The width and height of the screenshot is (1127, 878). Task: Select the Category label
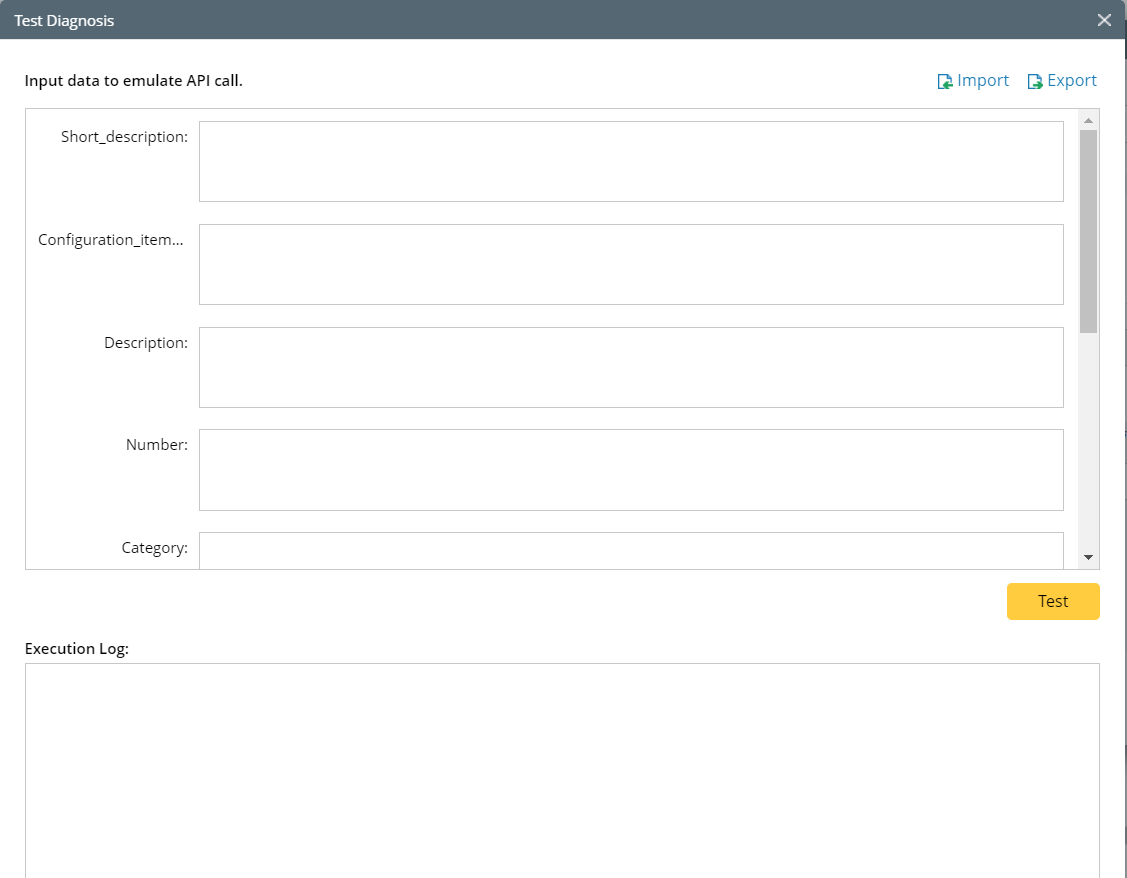(x=155, y=548)
